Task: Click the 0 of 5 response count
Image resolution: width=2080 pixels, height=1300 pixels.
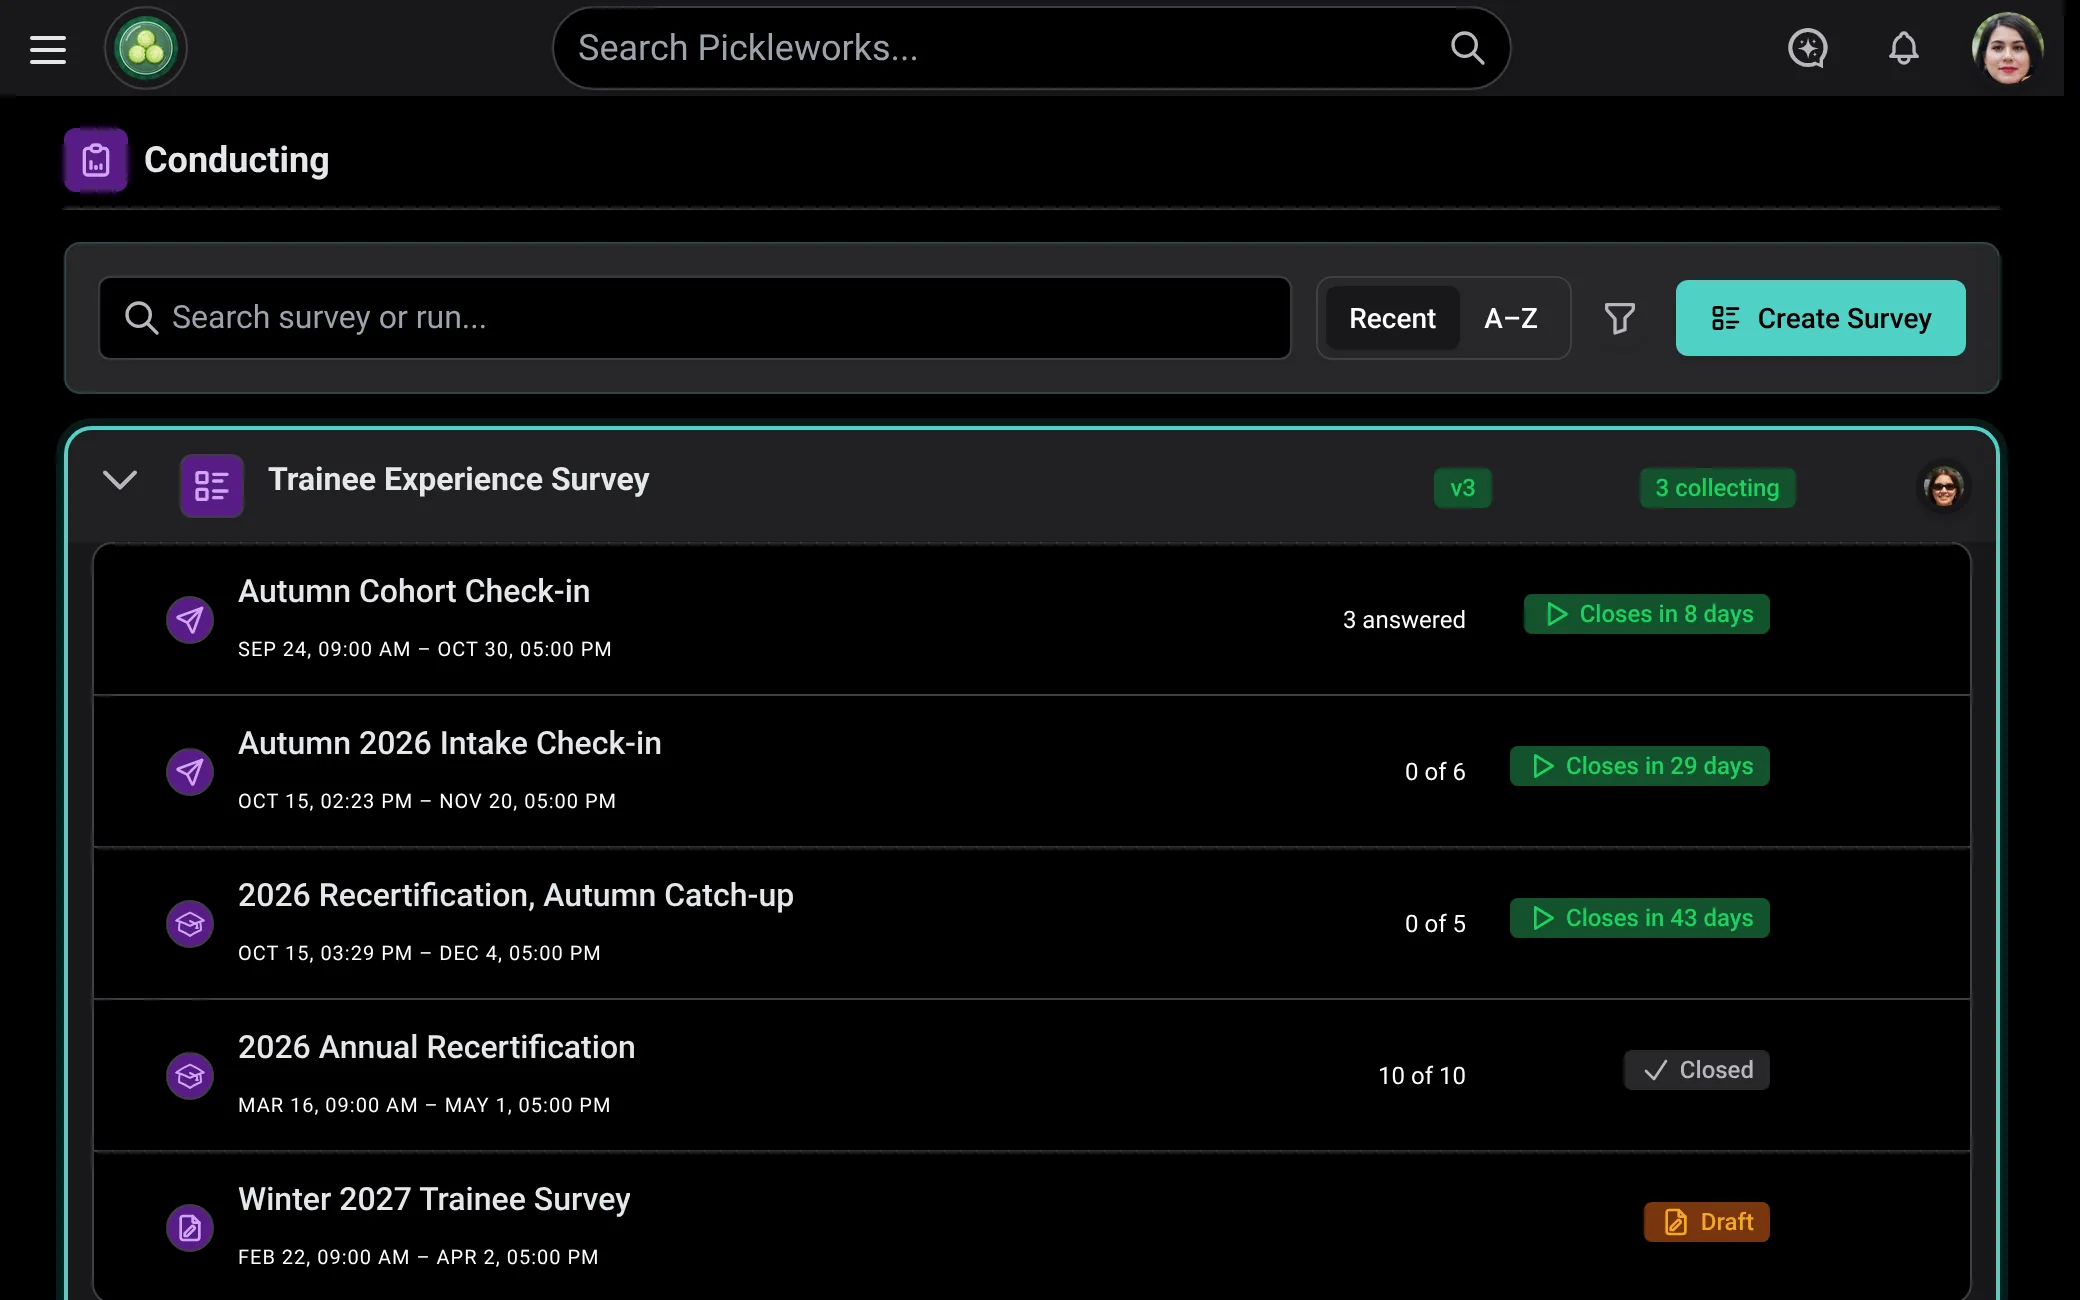Action: pyautogui.click(x=1435, y=924)
